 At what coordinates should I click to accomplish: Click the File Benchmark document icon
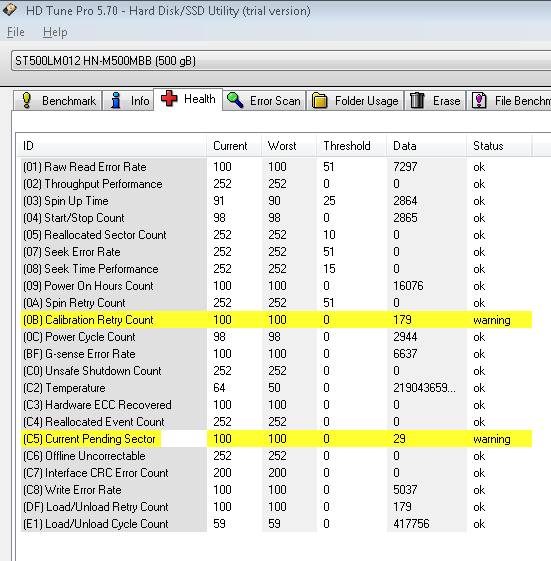click(x=479, y=100)
